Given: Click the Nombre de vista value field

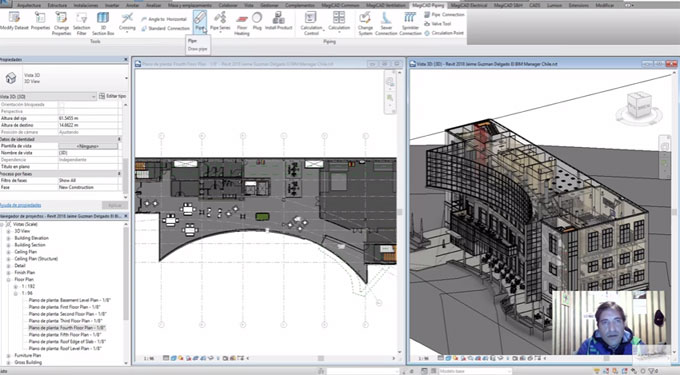Looking at the screenshot, I should pyautogui.click(x=89, y=153).
